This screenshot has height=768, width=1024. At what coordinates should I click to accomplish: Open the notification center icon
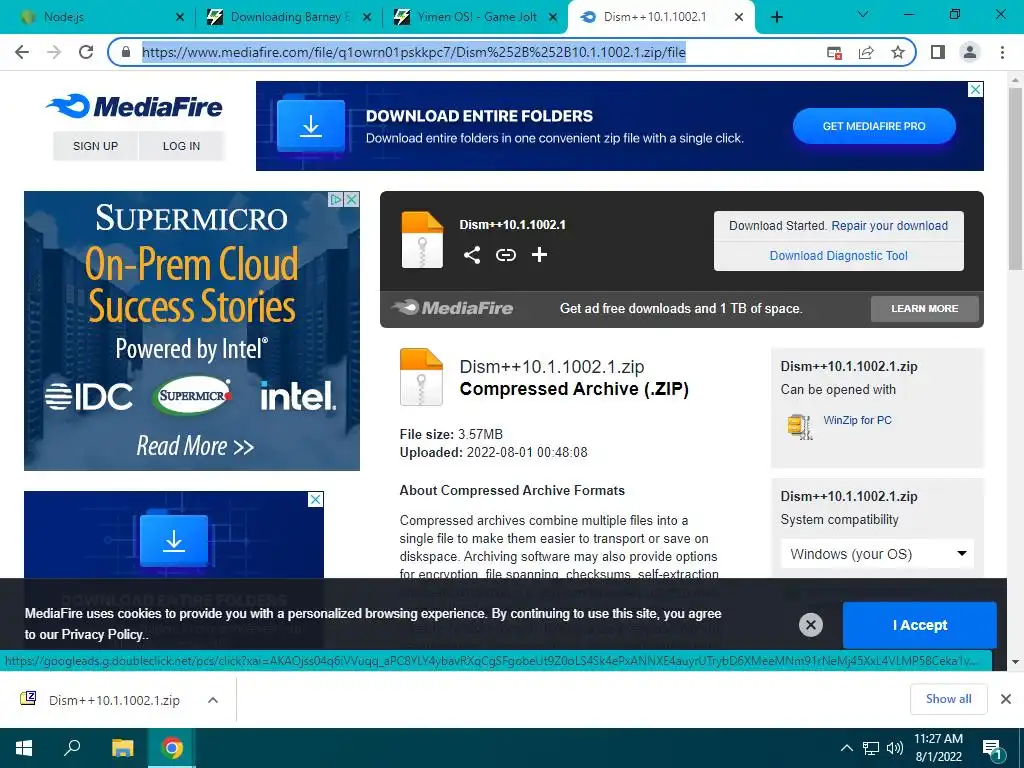pyautogui.click(x=992, y=749)
